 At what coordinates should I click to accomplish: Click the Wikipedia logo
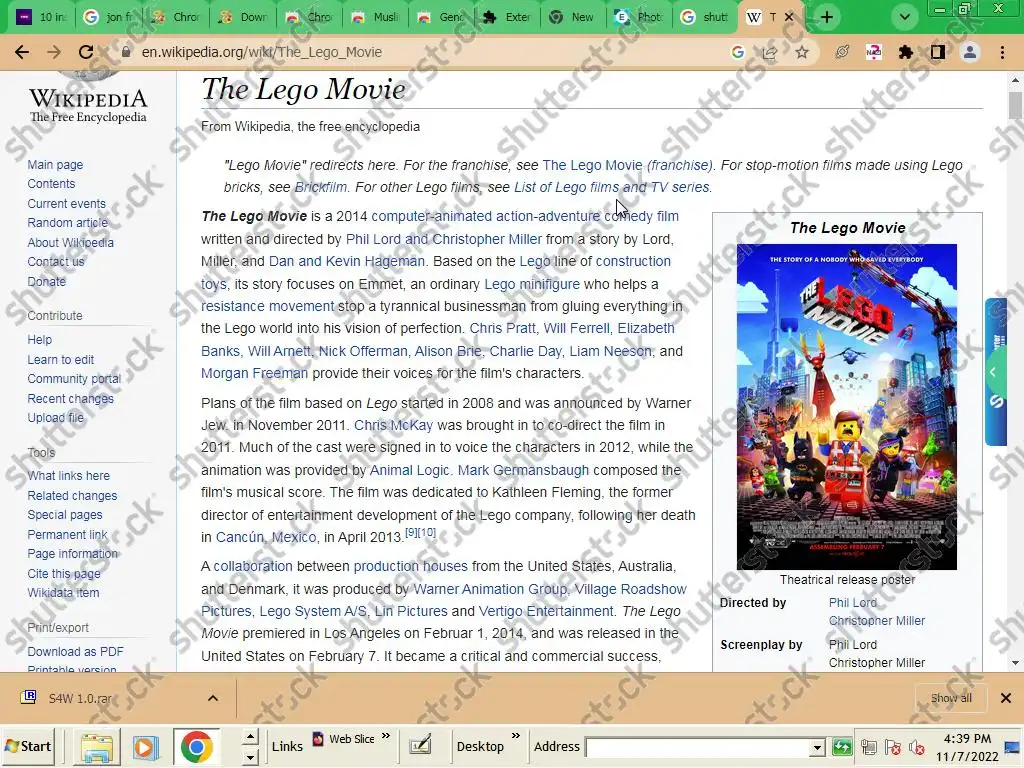tap(88, 98)
